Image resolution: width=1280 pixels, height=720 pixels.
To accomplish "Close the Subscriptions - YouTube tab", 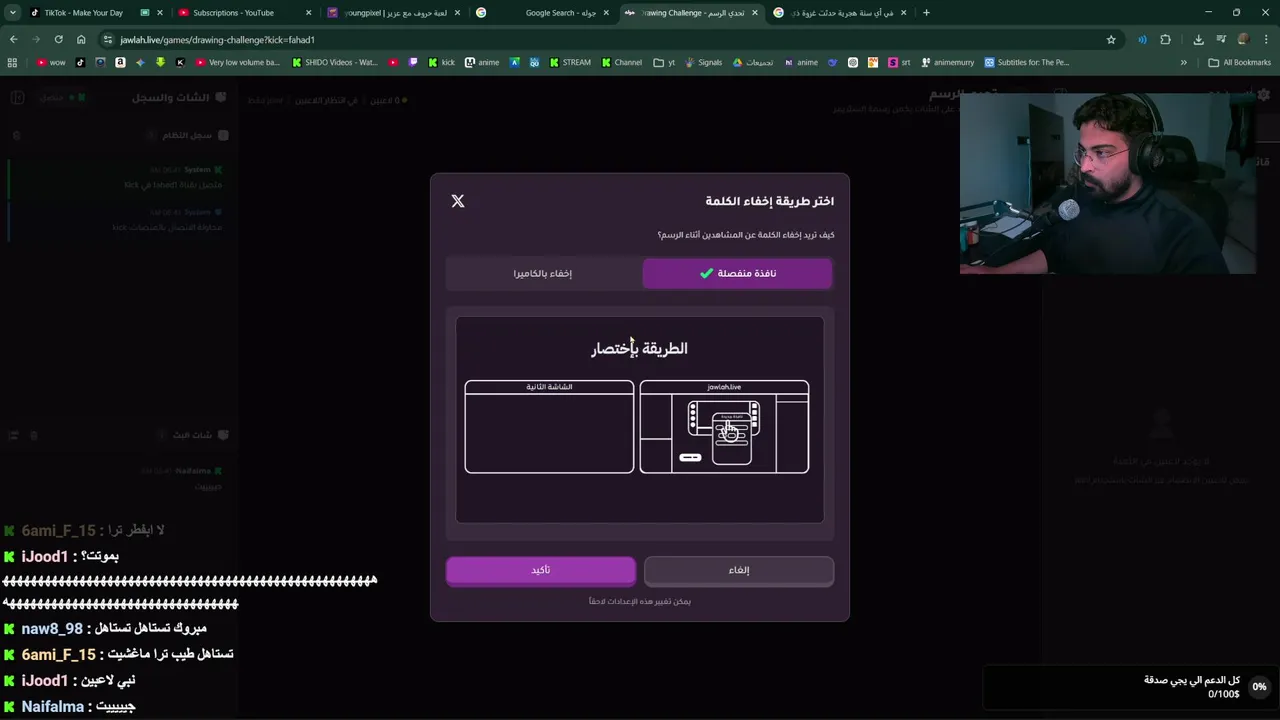I will [x=308, y=13].
